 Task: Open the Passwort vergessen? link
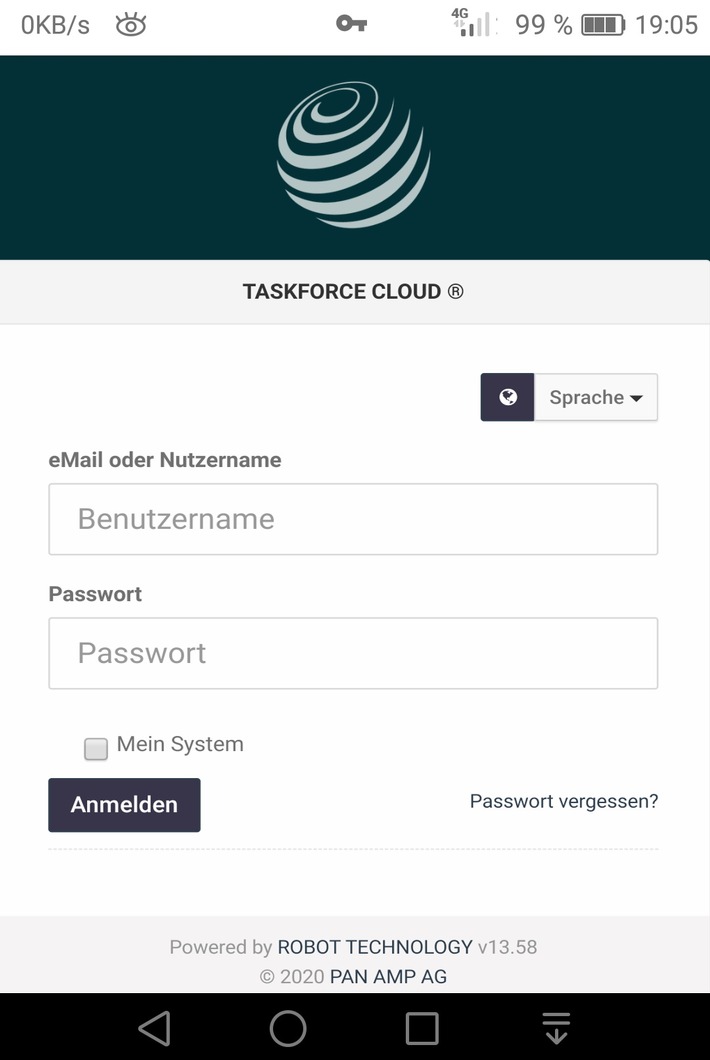564,801
